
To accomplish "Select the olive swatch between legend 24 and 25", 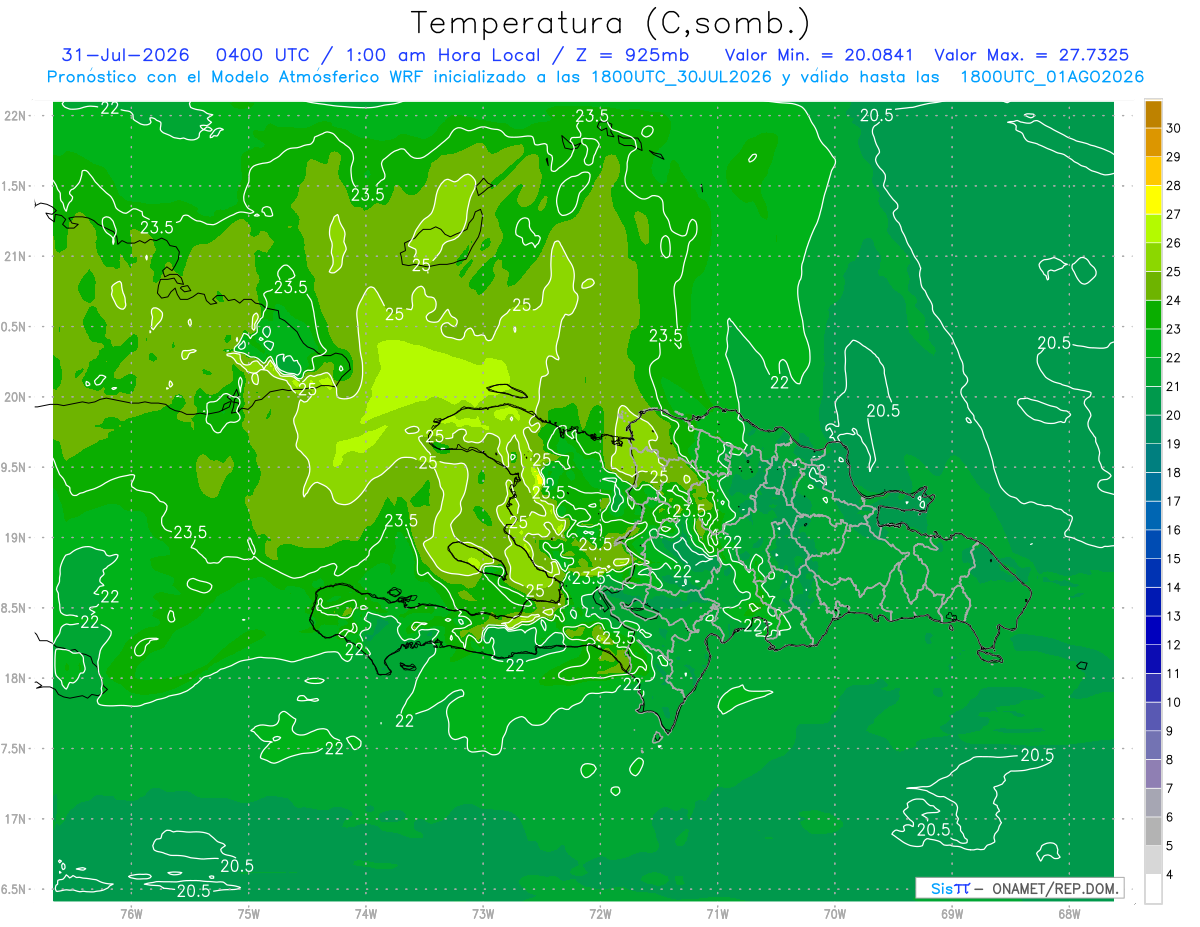I will click(1153, 286).
